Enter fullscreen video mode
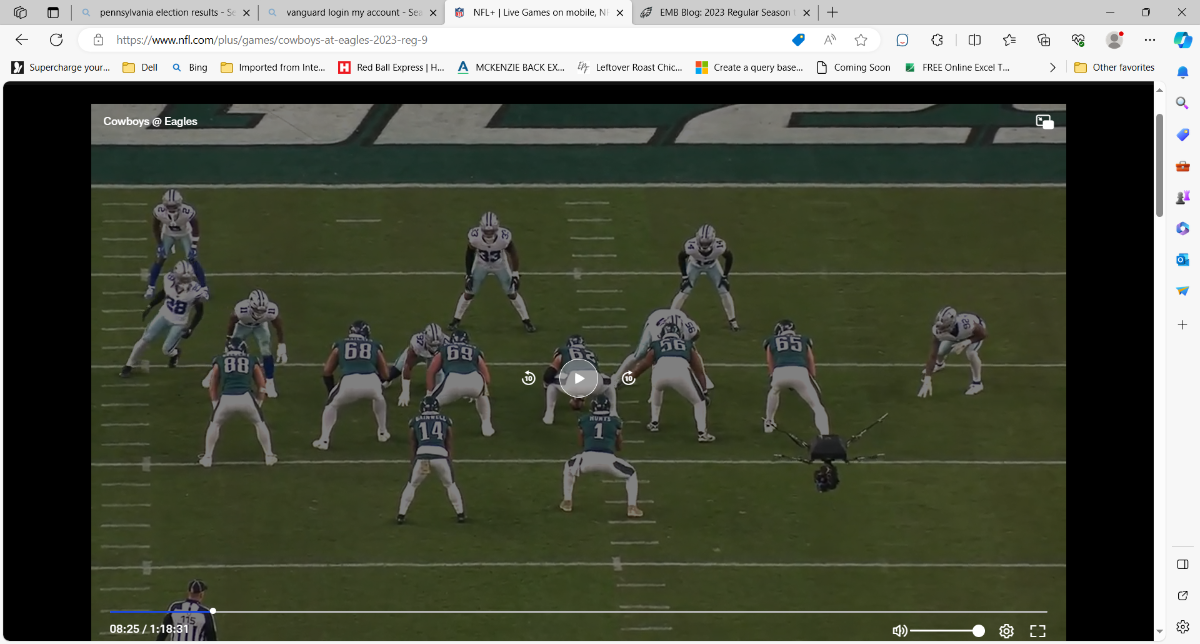 click(x=1037, y=631)
